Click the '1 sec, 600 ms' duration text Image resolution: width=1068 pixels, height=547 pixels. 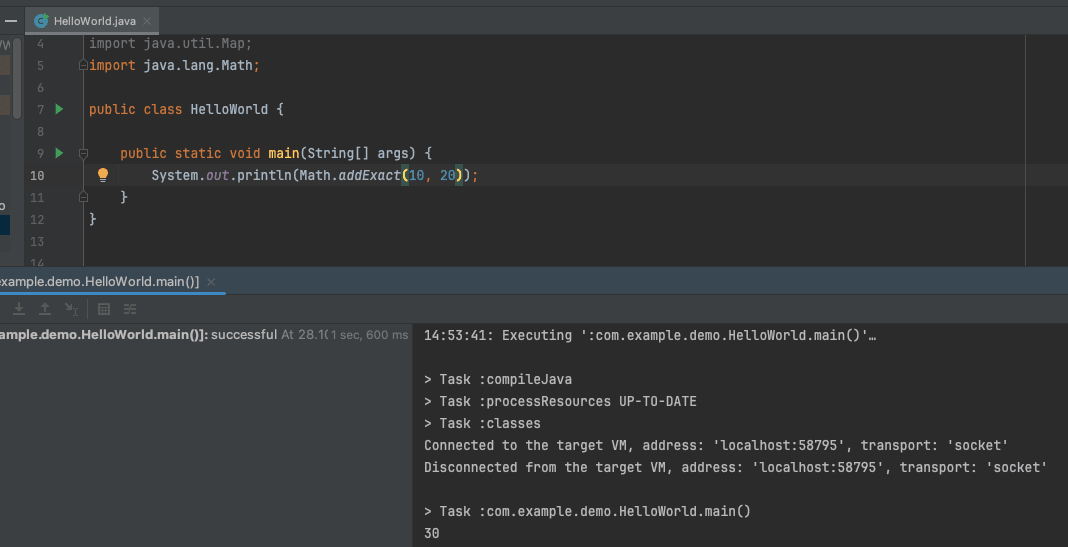click(369, 335)
